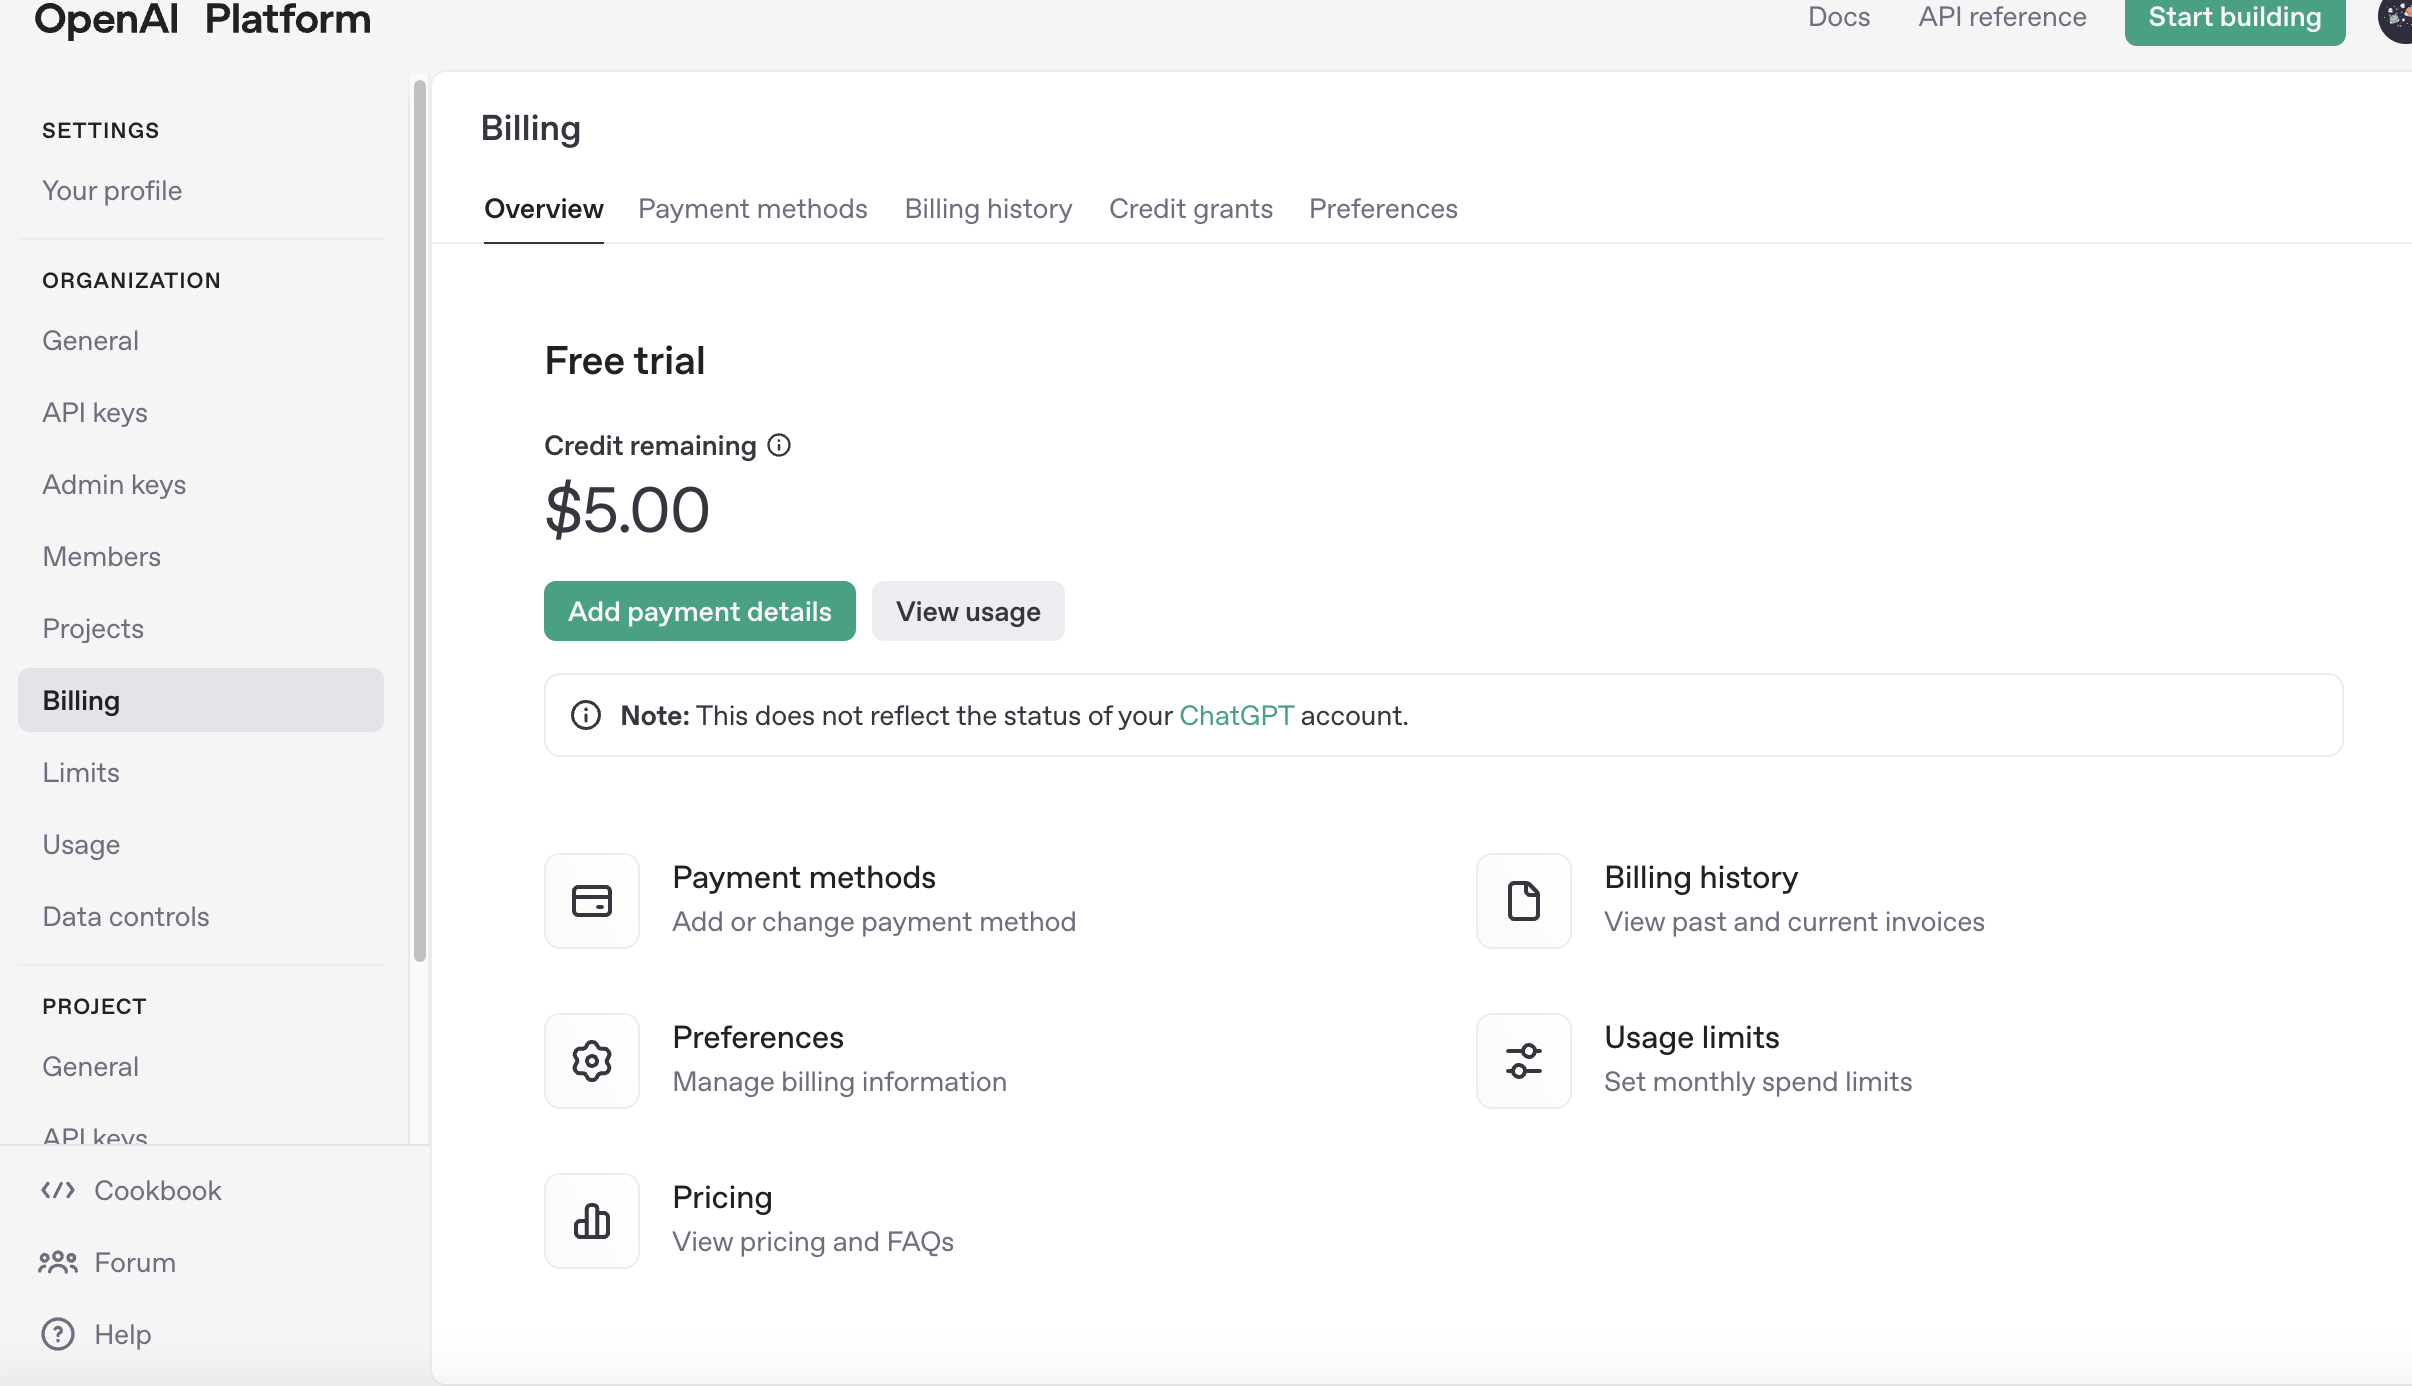Screen dimensions: 2412x1386
Task: Click the Billing history document icon
Action: click(1523, 901)
